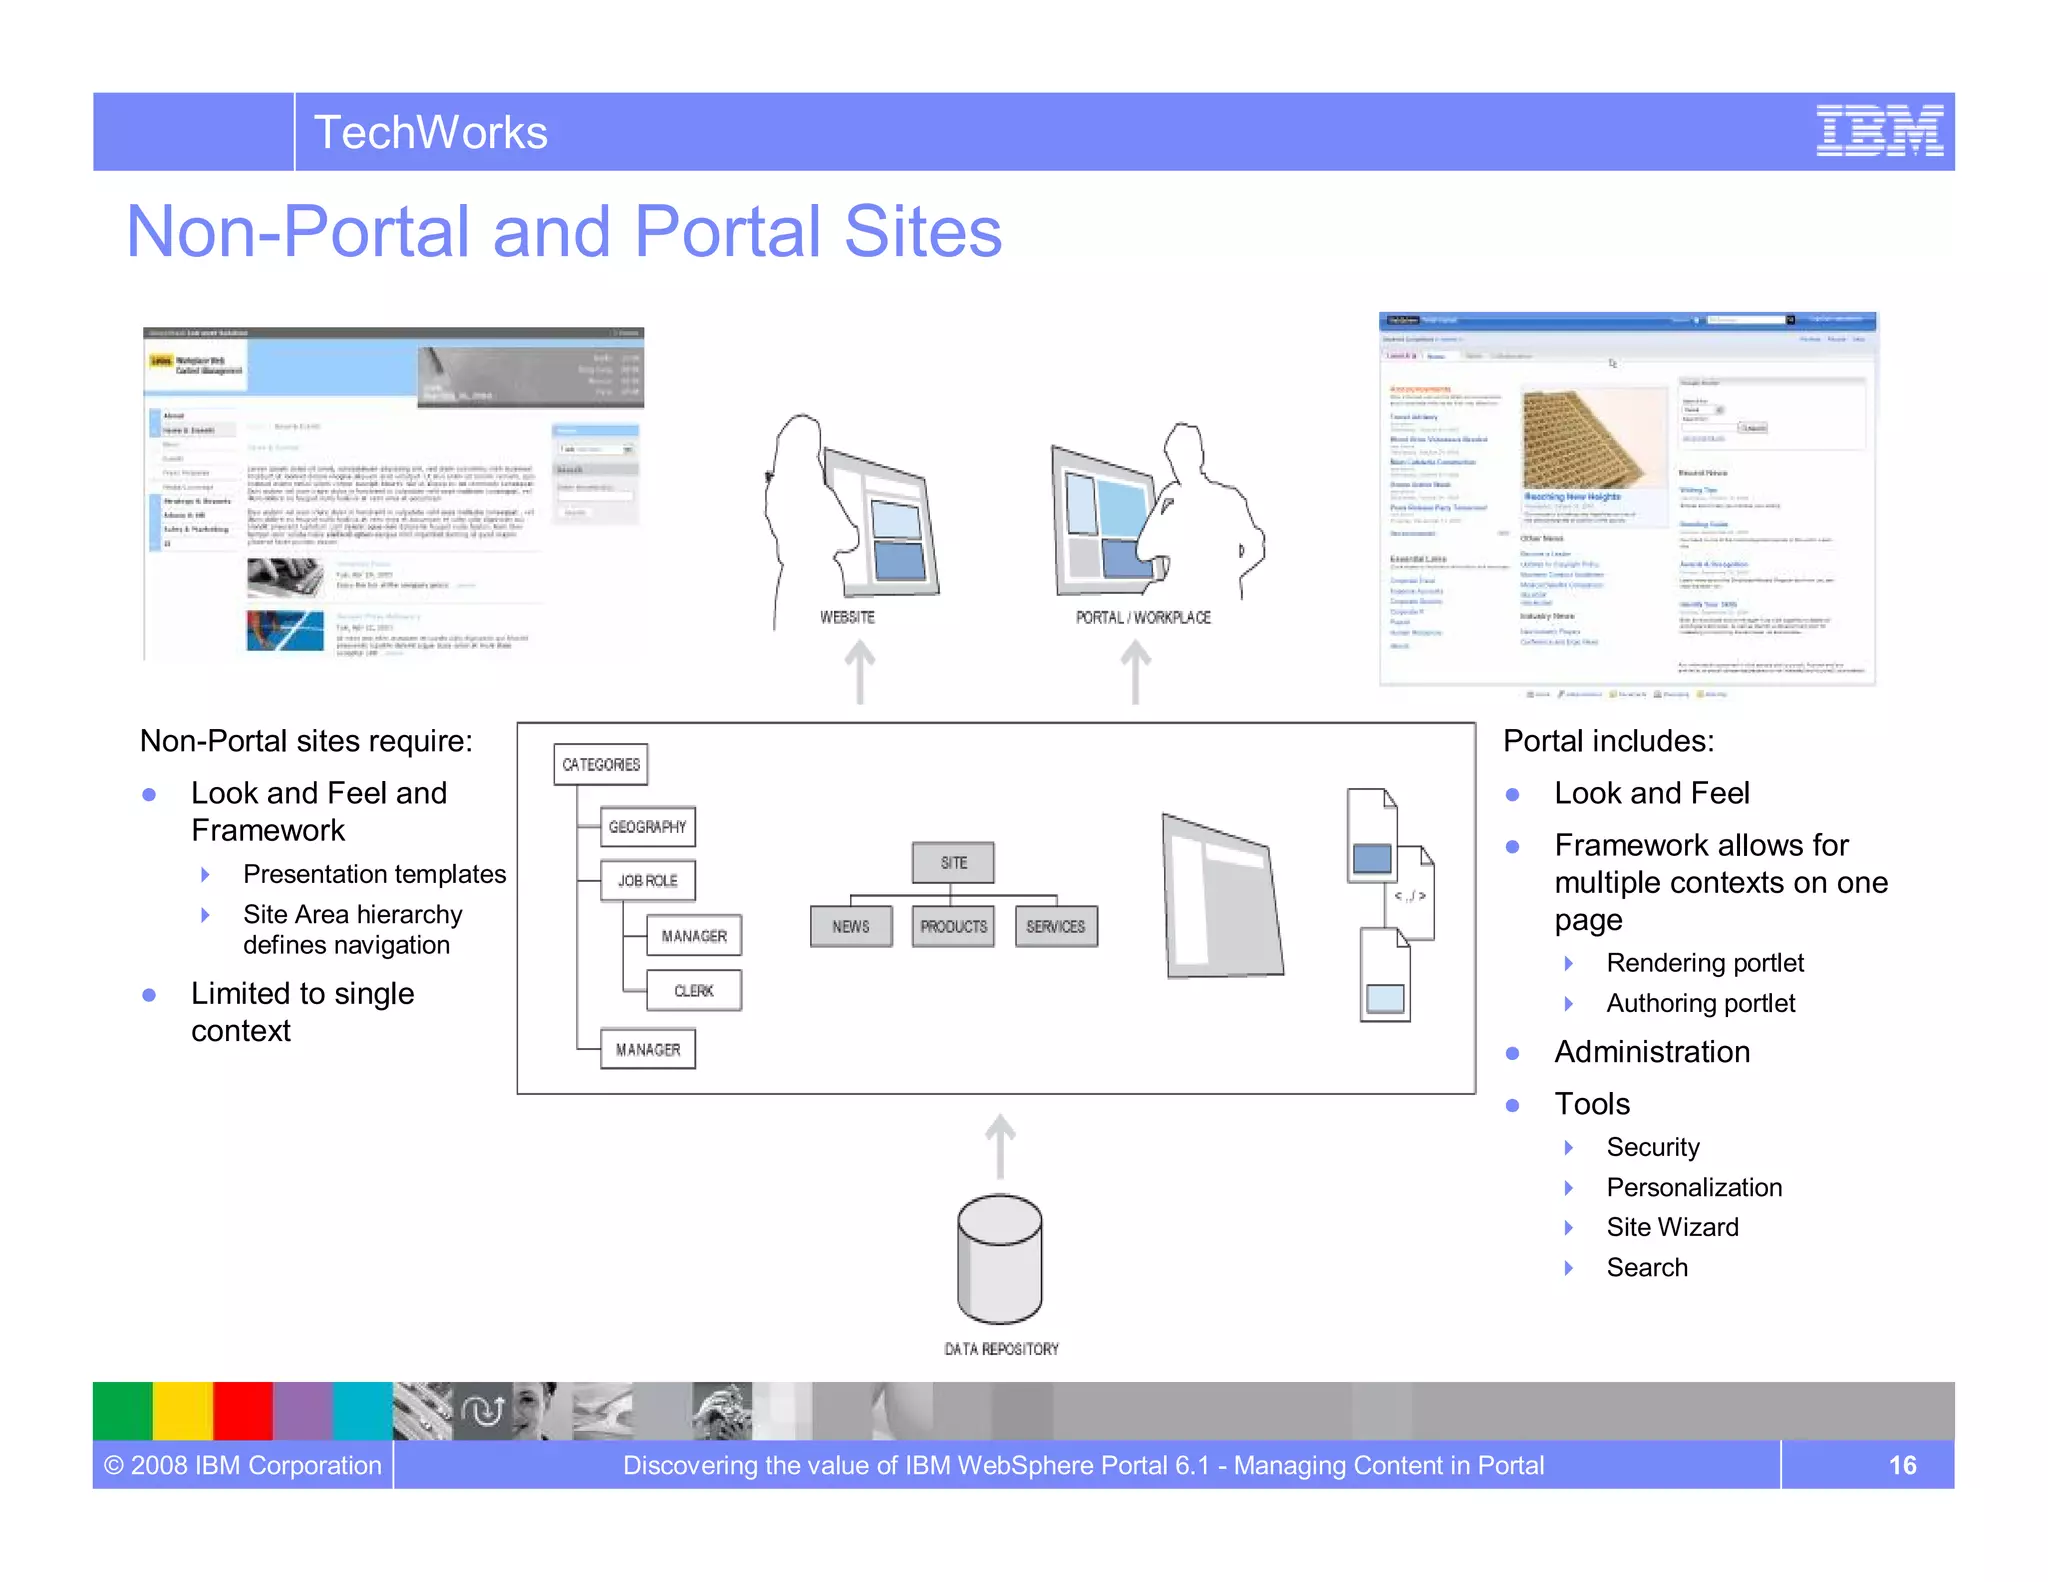Screen dimensions: 2048x1582
Task: Click the document icon with light blue square
Action: (x=1385, y=975)
